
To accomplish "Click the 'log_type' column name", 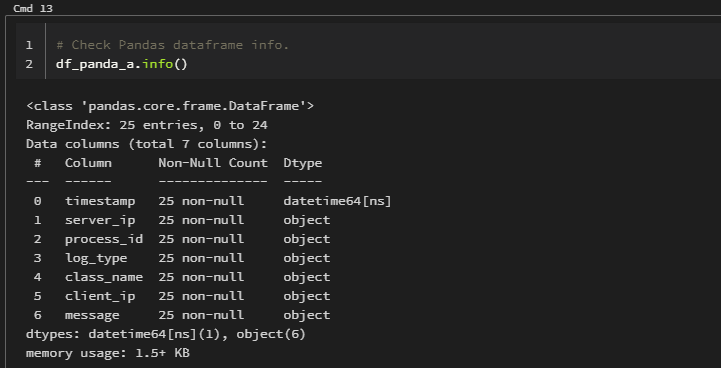I will click(96, 258).
